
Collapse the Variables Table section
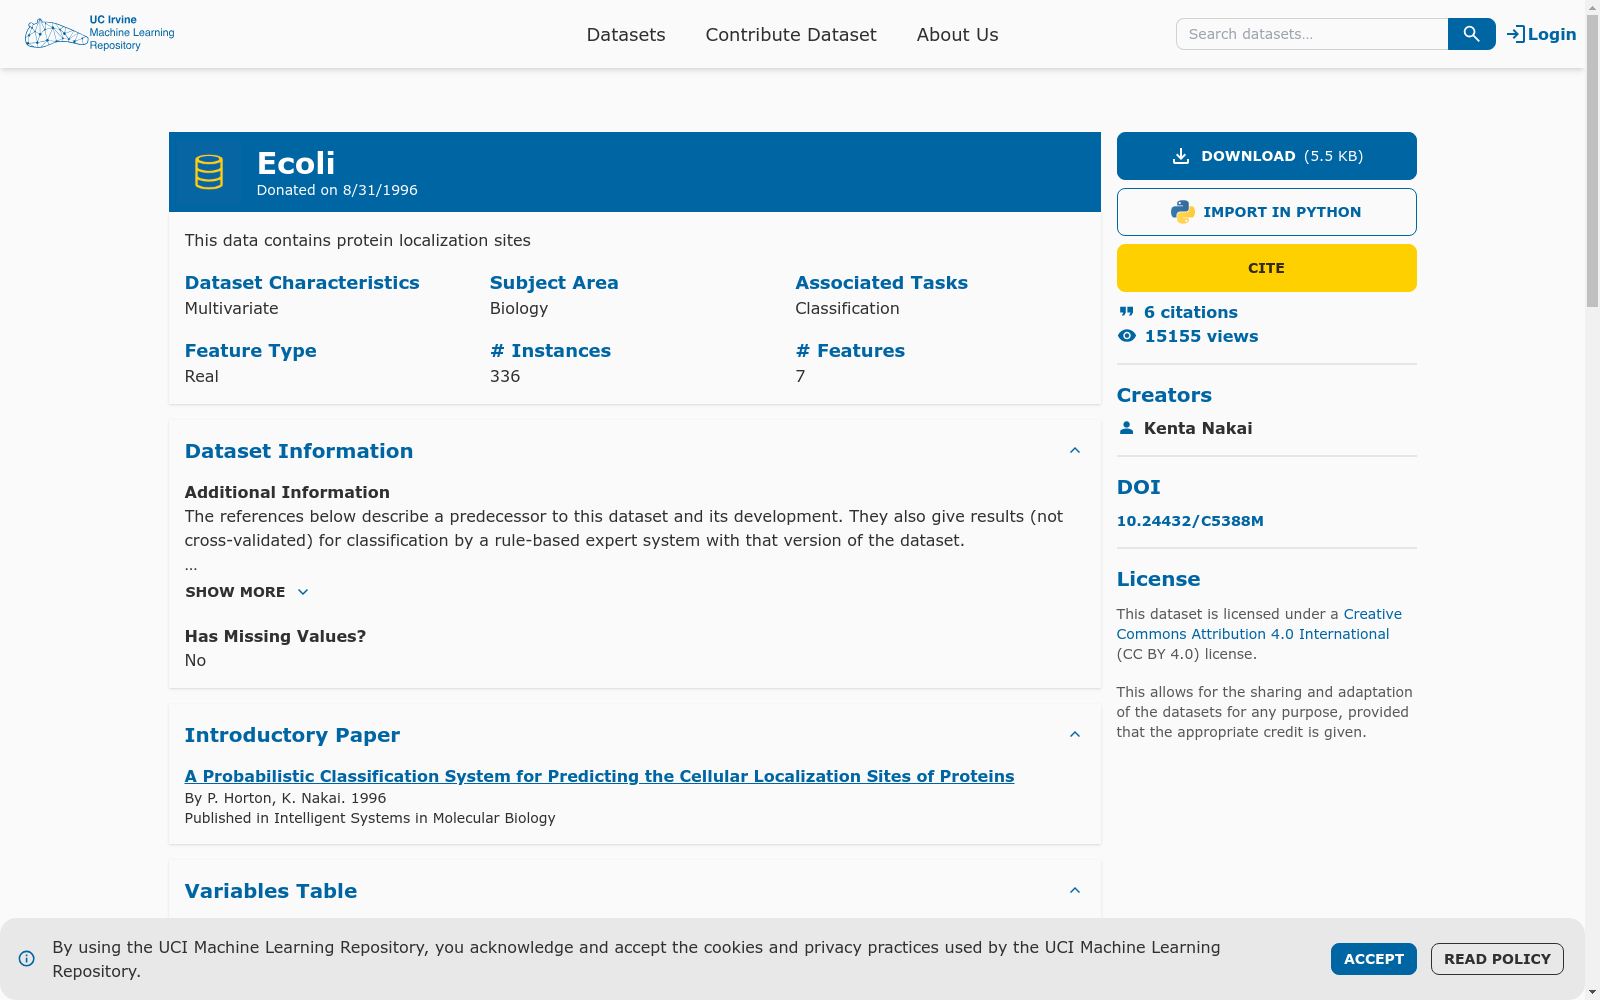(1075, 890)
